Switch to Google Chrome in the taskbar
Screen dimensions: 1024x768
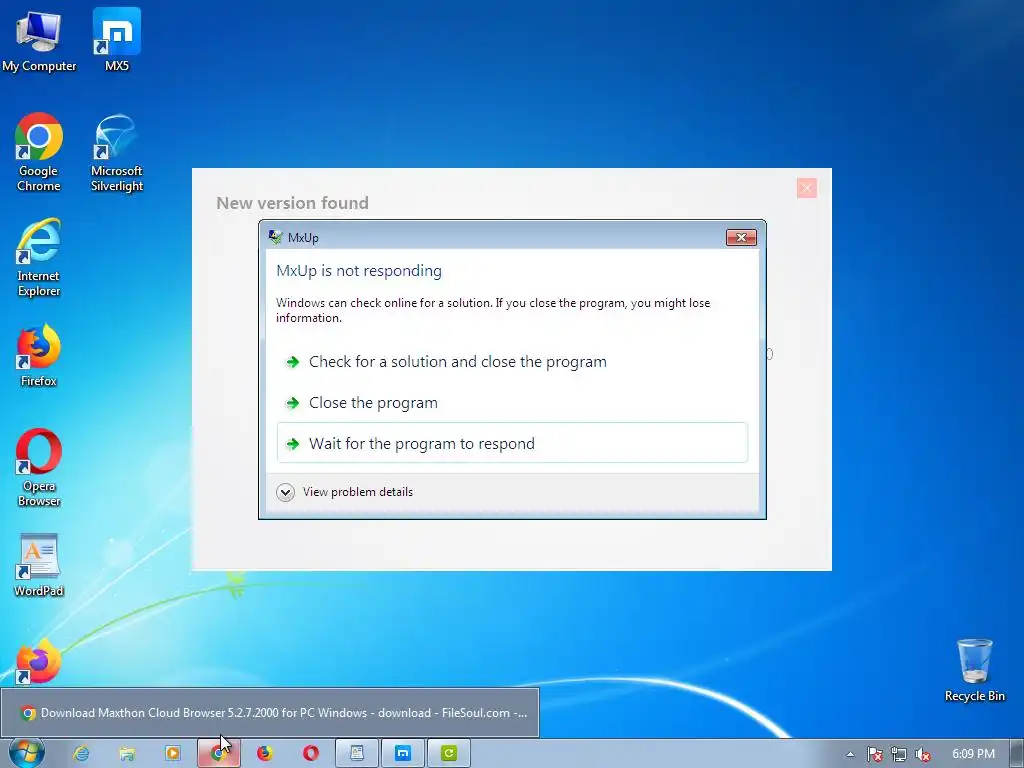tap(219, 754)
